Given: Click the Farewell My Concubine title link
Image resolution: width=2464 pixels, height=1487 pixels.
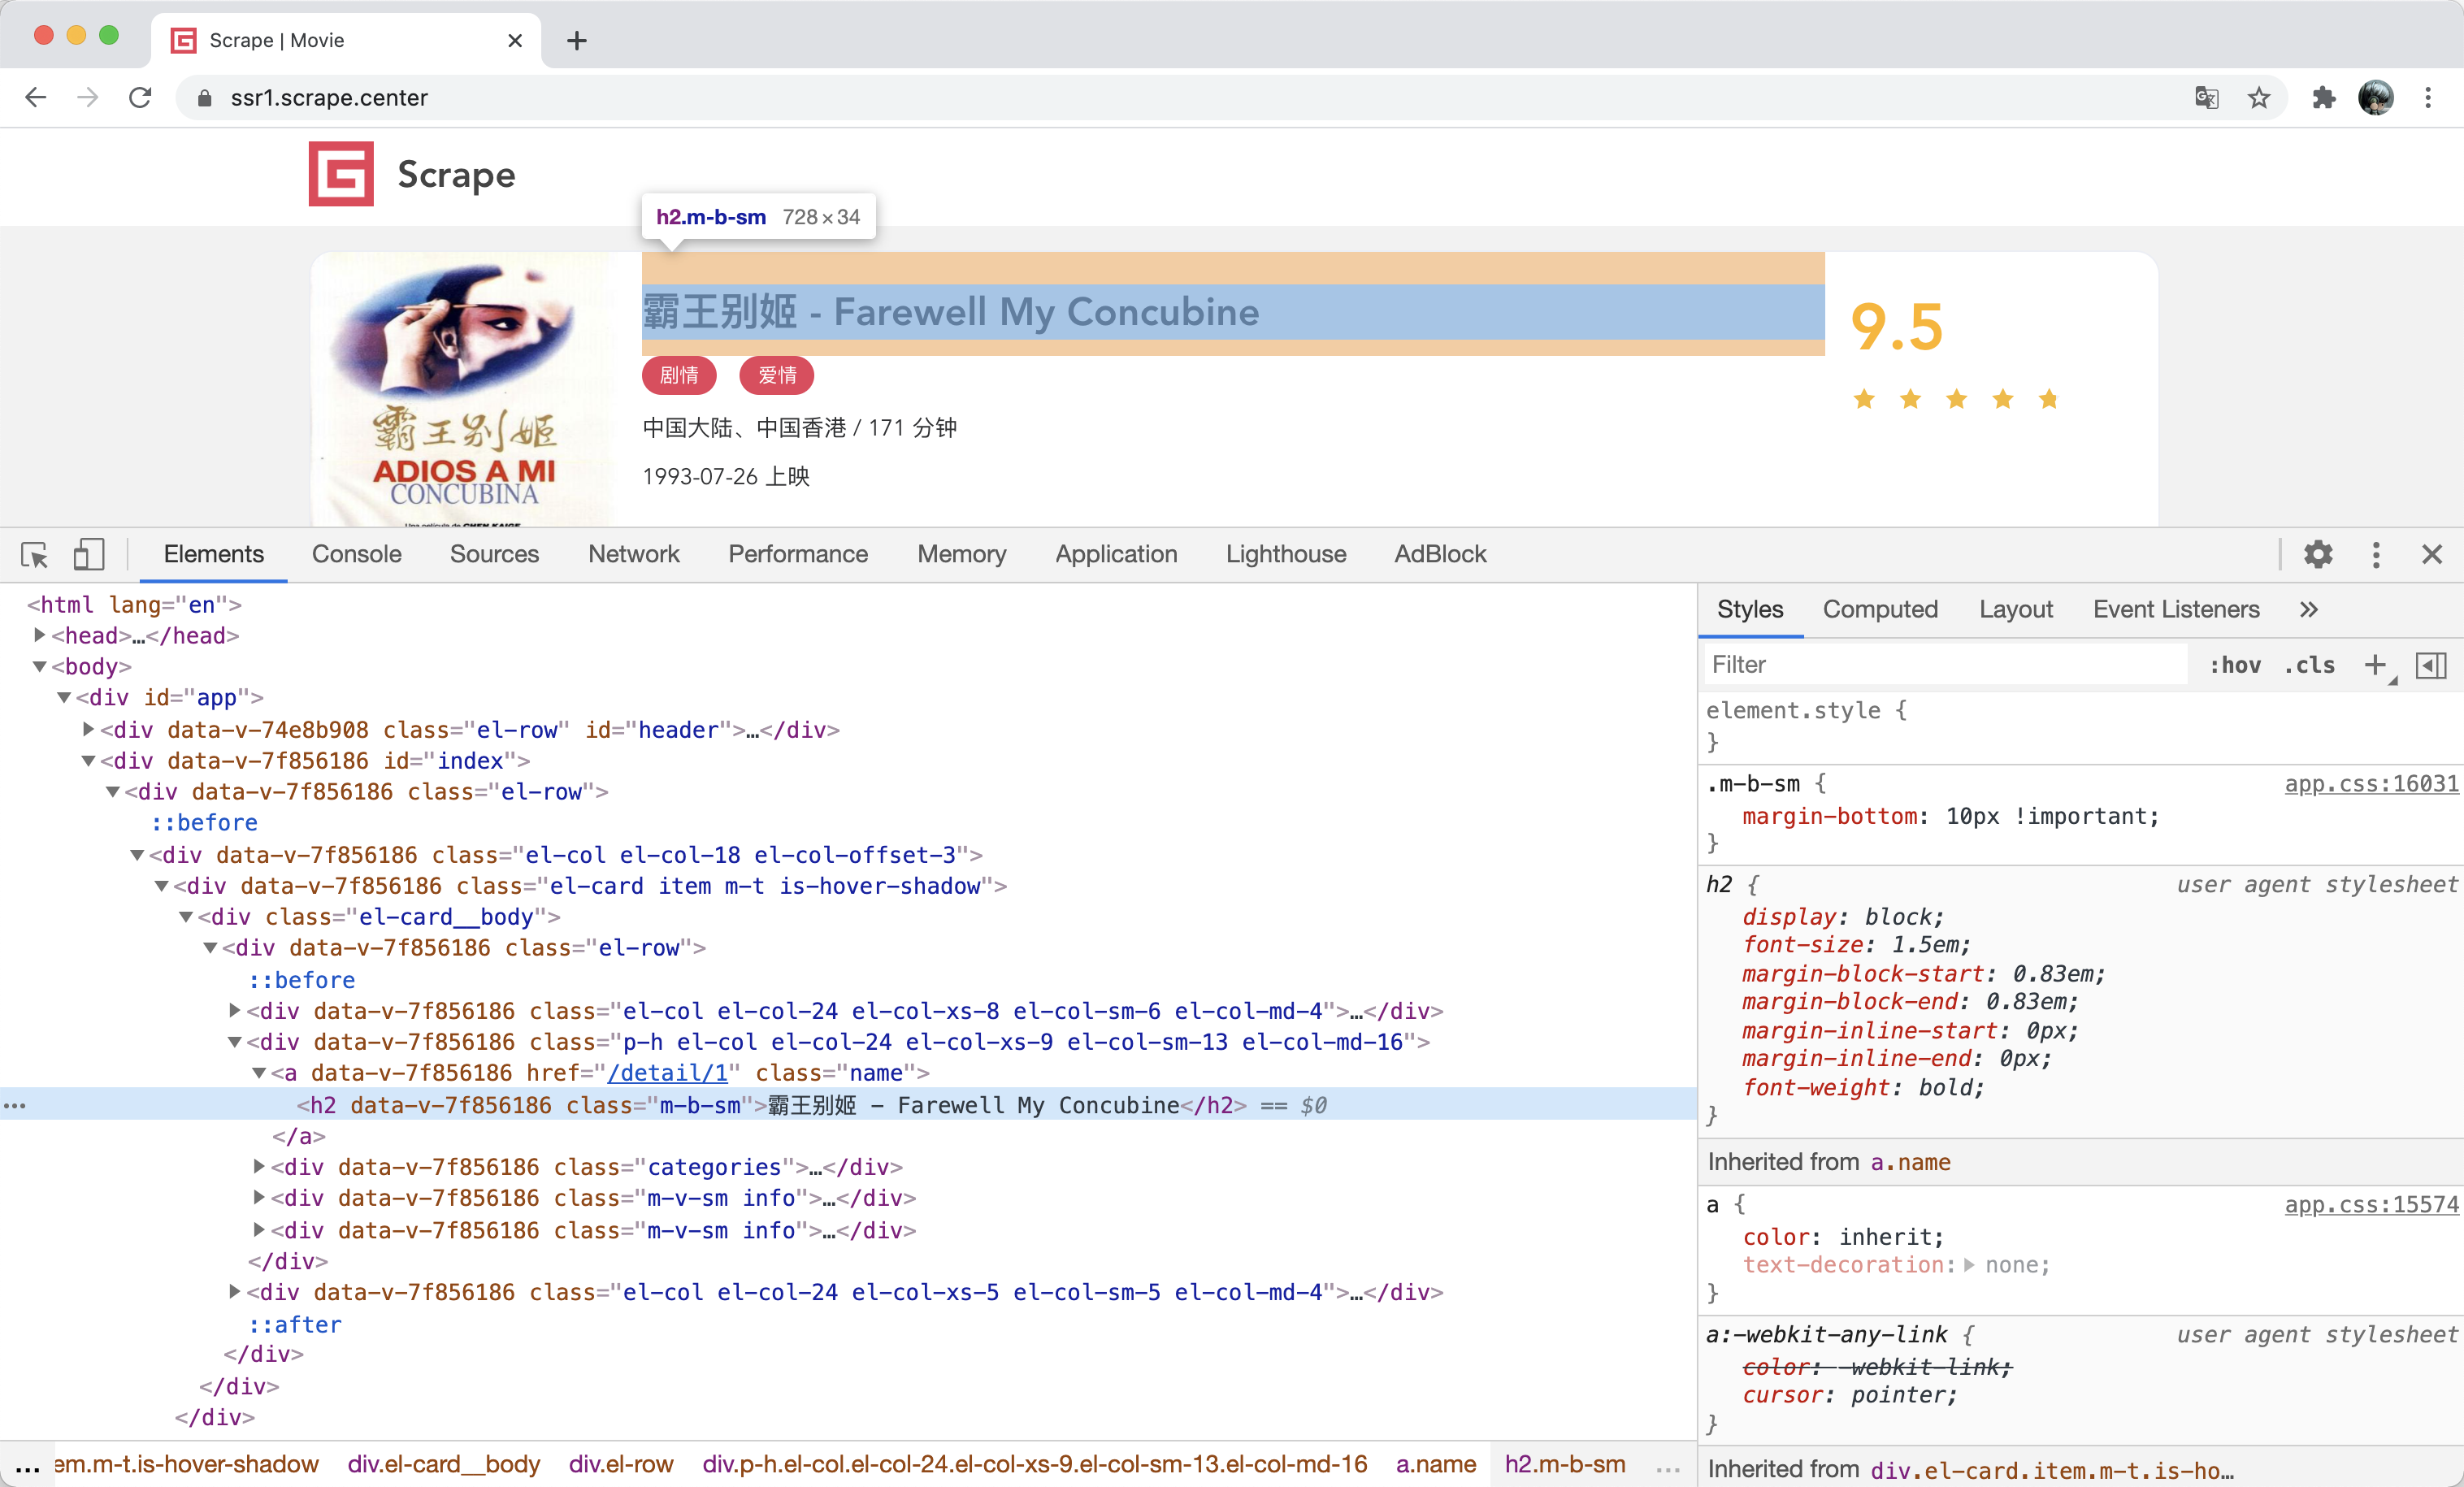Looking at the screenshot, I should coord(950,312).
